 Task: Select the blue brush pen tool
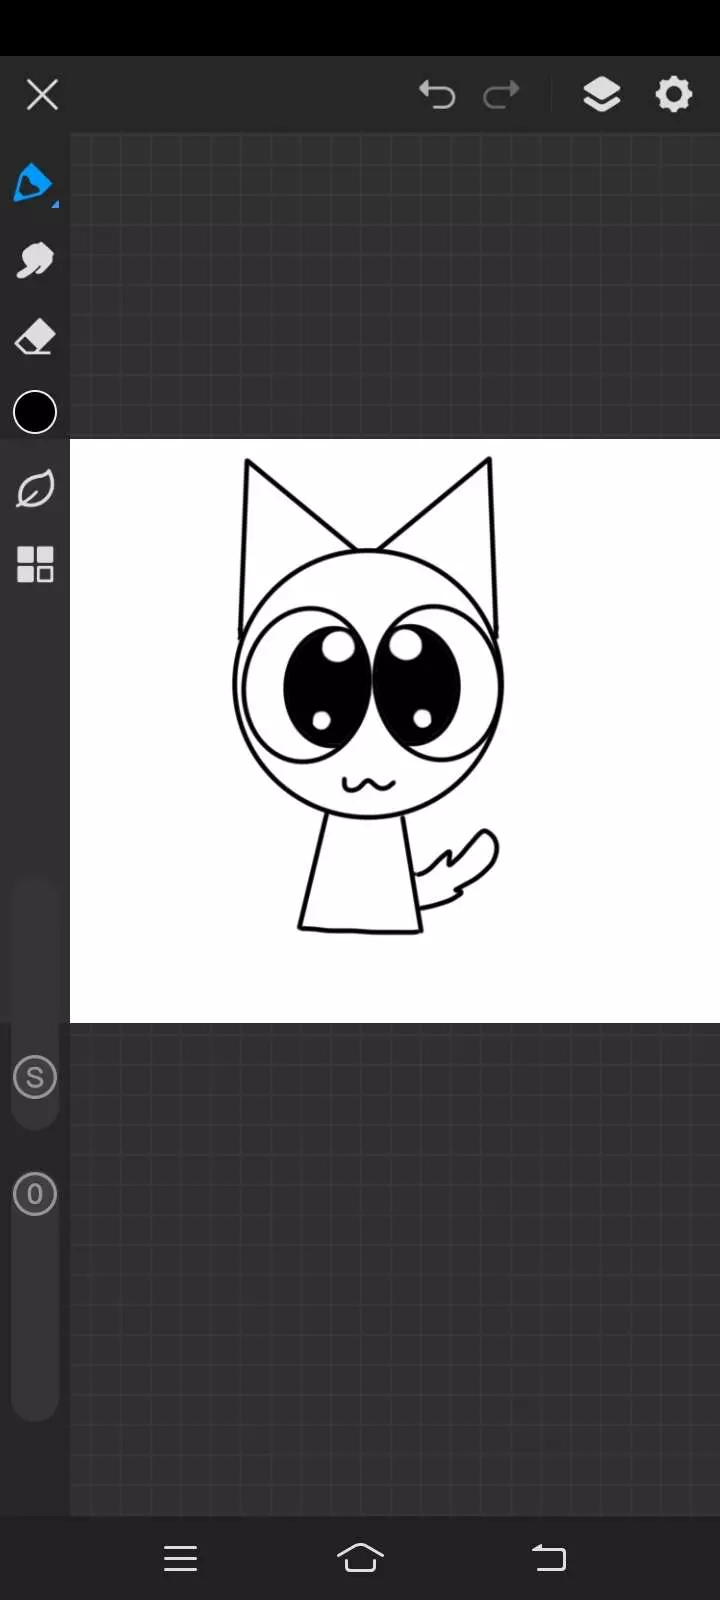[x=33, y=184]
